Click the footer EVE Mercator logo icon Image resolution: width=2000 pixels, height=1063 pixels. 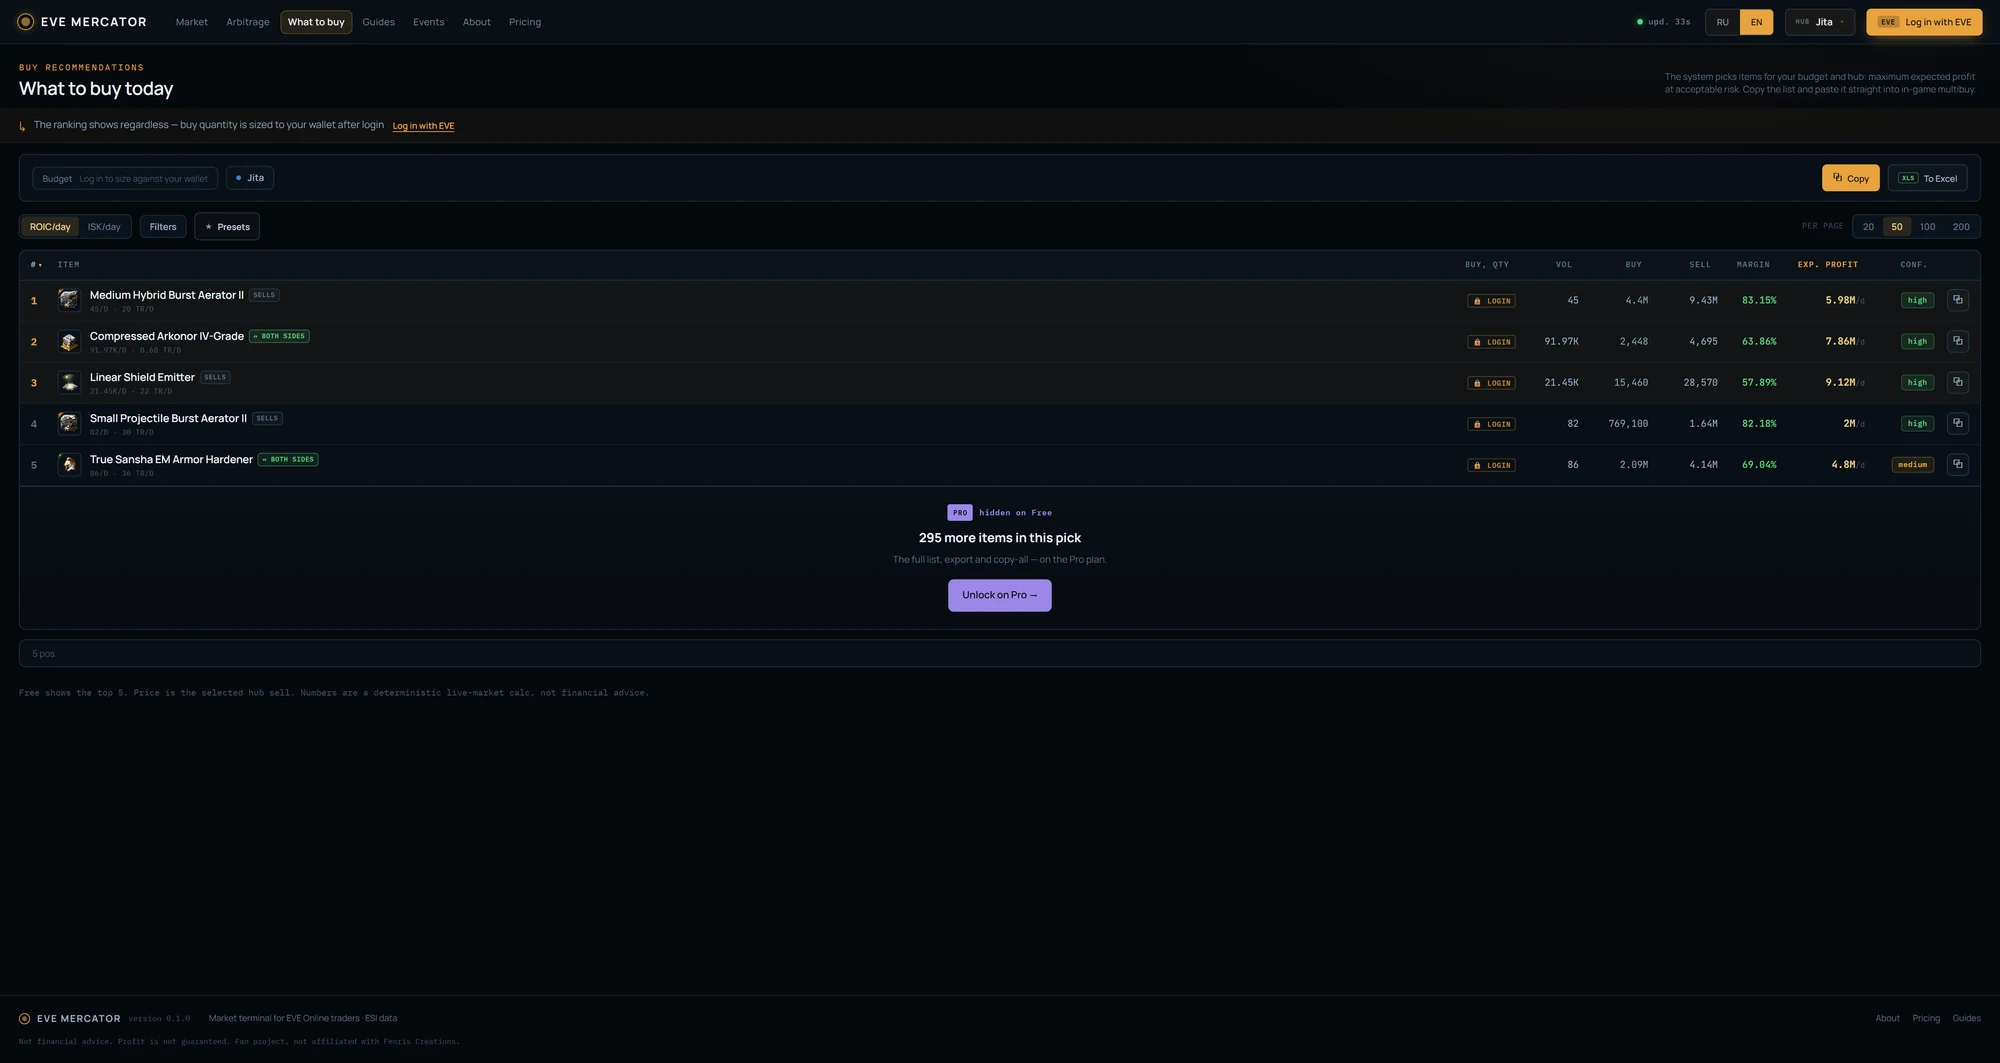pyautogui.click(x=24, y=1019)
